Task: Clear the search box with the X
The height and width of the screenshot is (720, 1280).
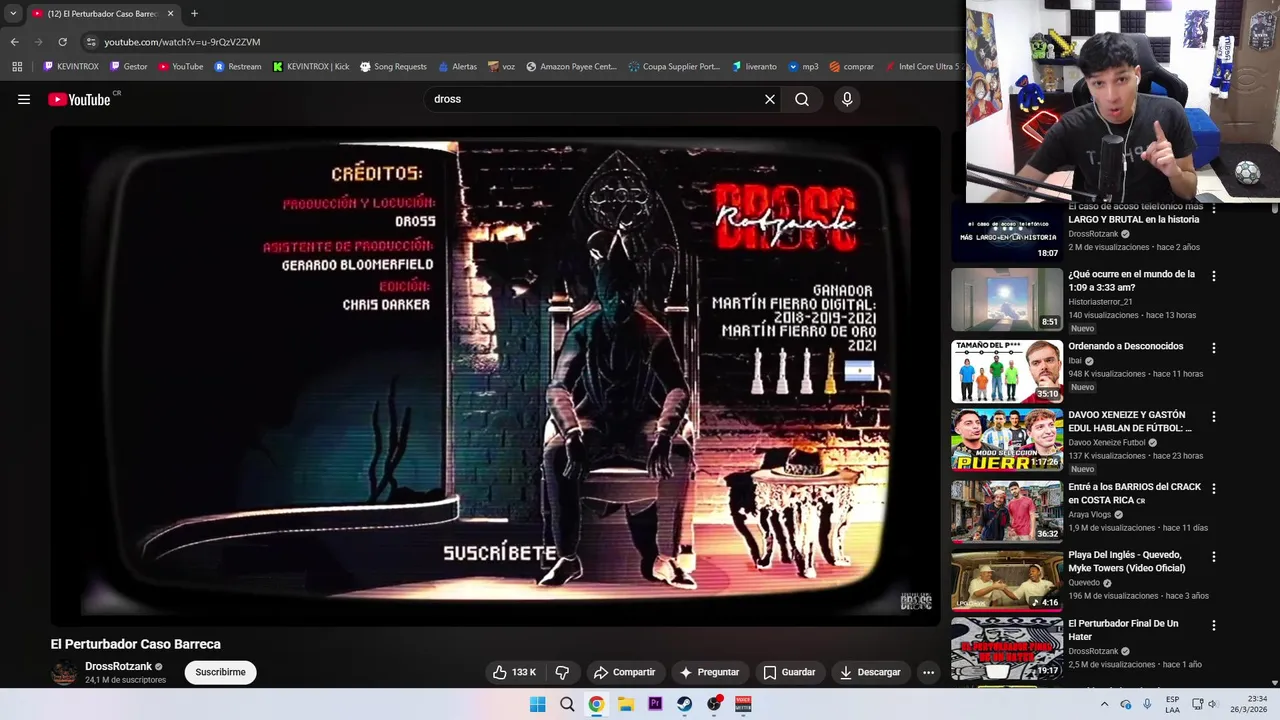Action: click(x=770, y=99)
